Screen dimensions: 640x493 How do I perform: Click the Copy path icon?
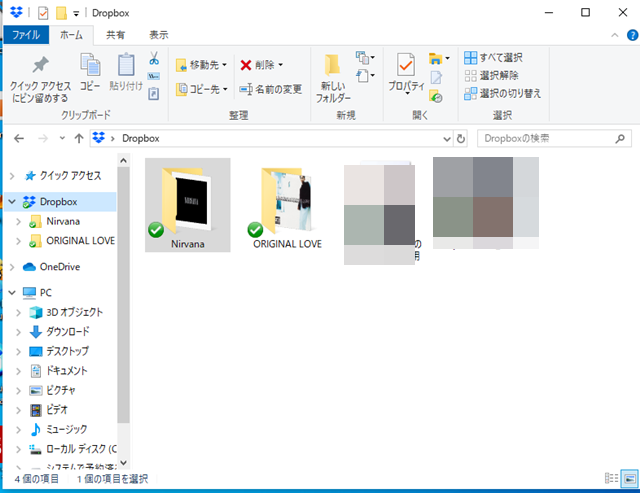point(153,76)
